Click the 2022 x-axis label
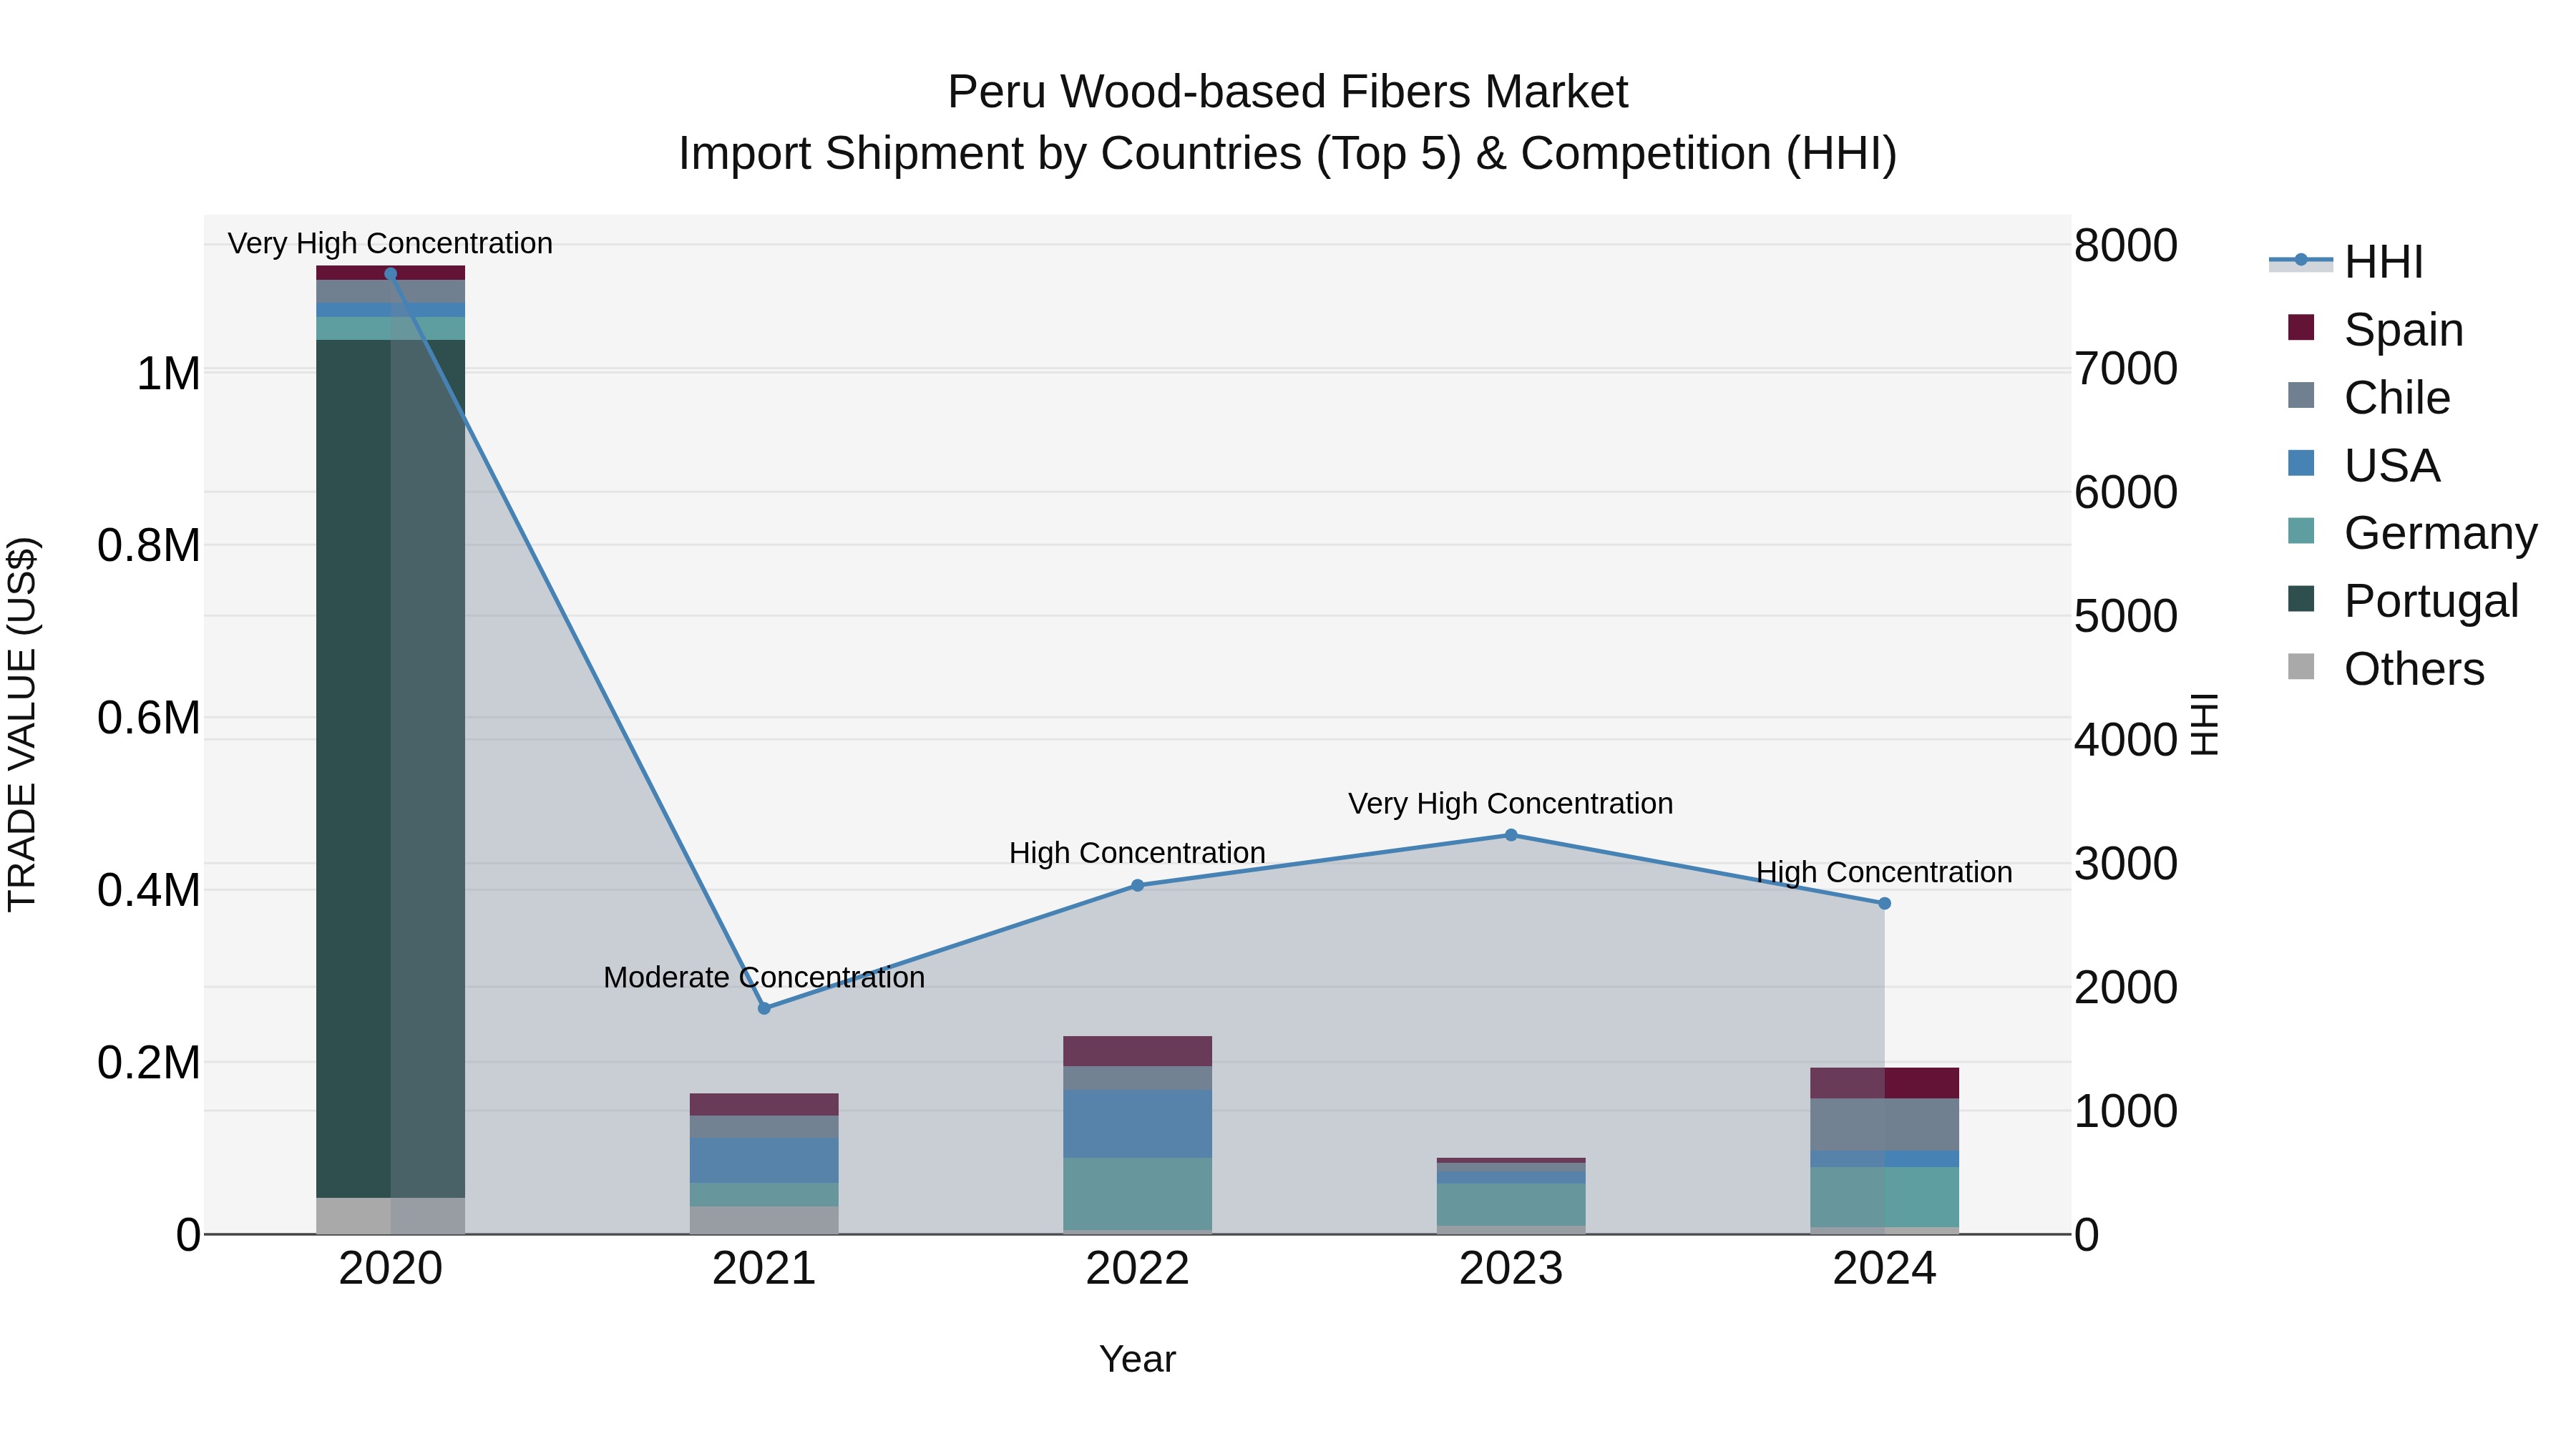The width and height of the screenshot is (2576, 1449). click(x=1137, y=1268)
